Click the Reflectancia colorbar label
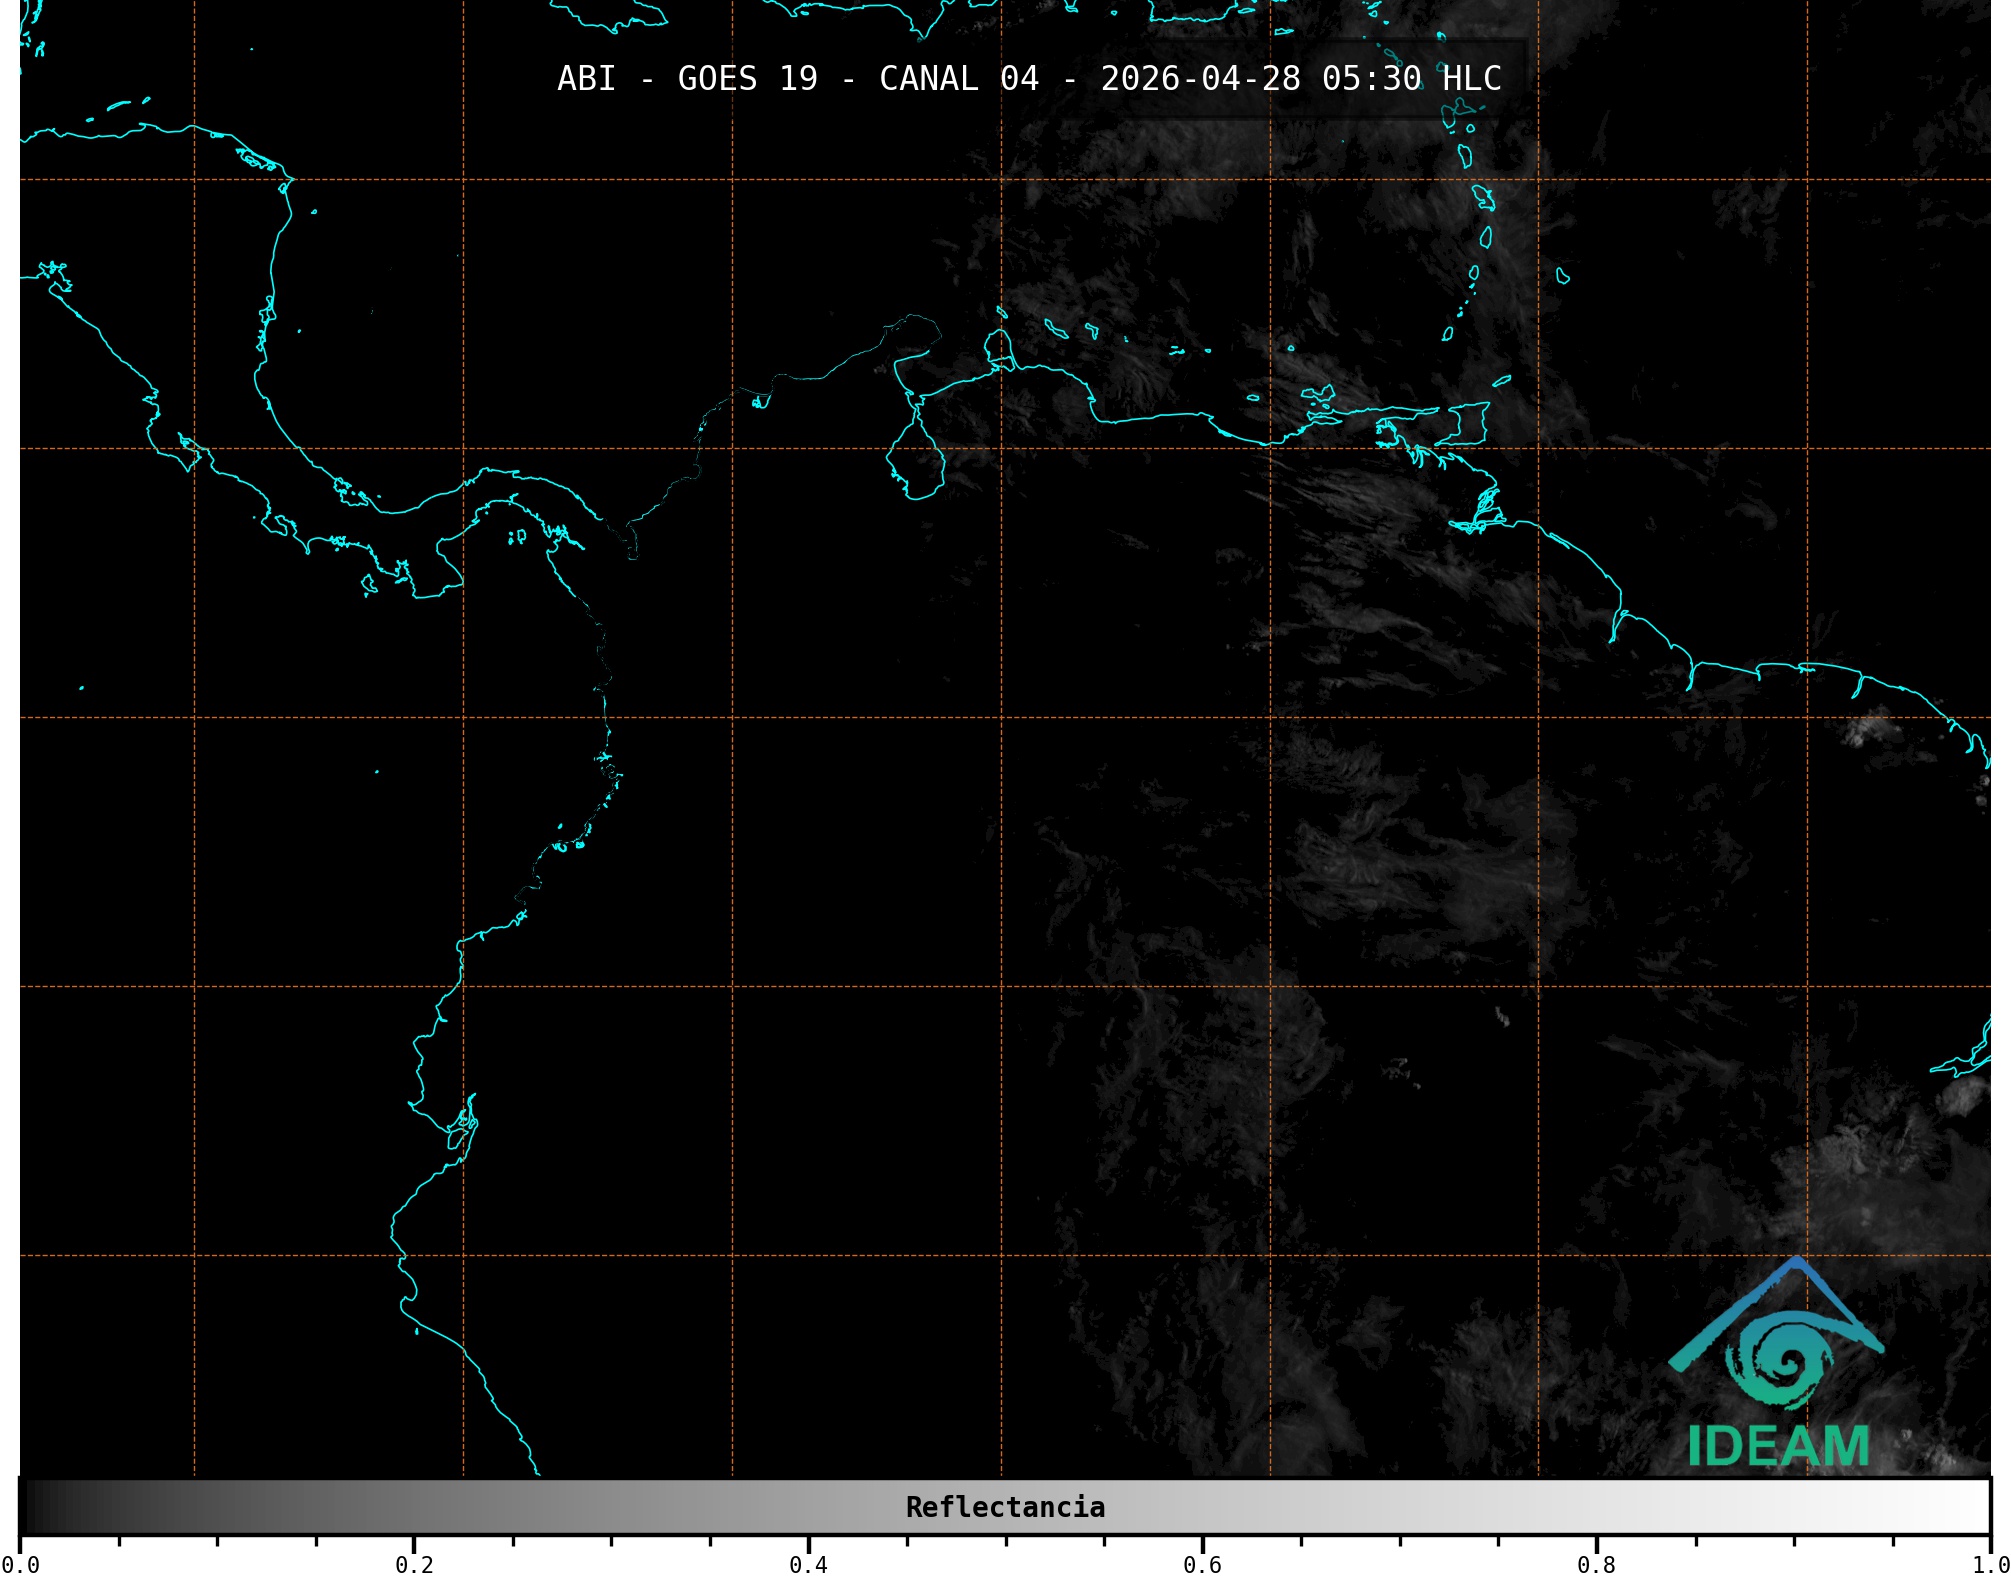This screenshot has height=1577, width=2011. click(x=1005, y=1507)
